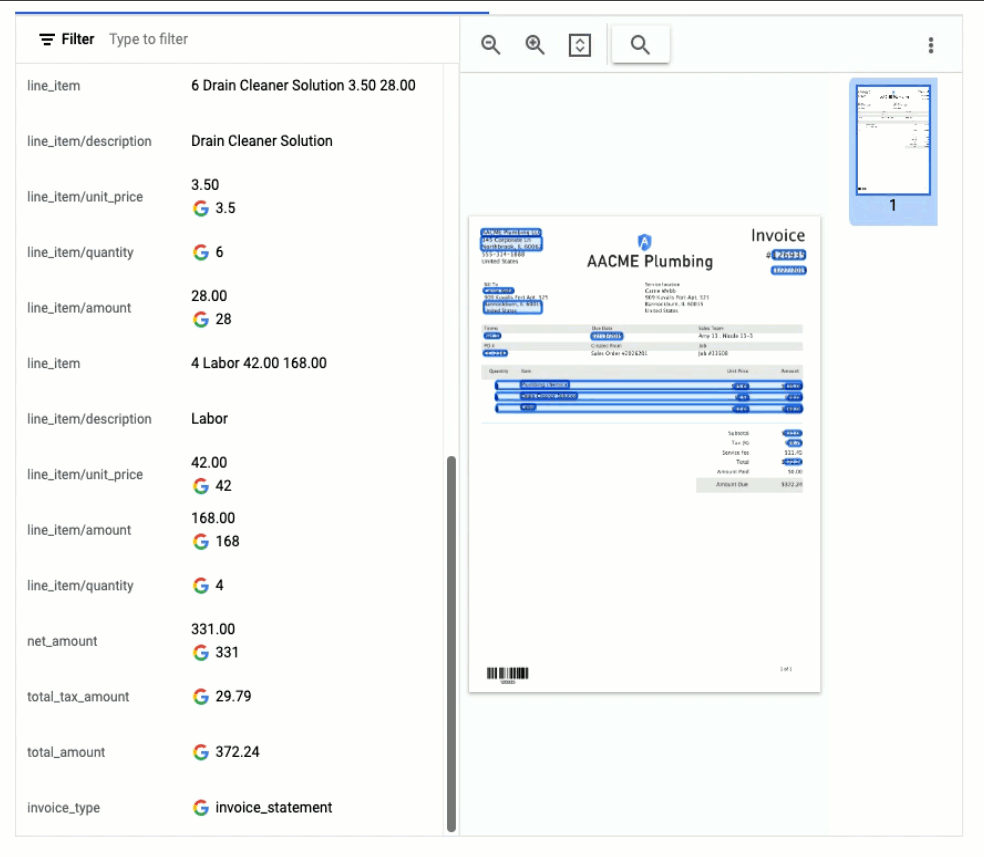
Task: Click the Google icon beside quantity 6
Action: pyautogui.click(x=201, y=252)
